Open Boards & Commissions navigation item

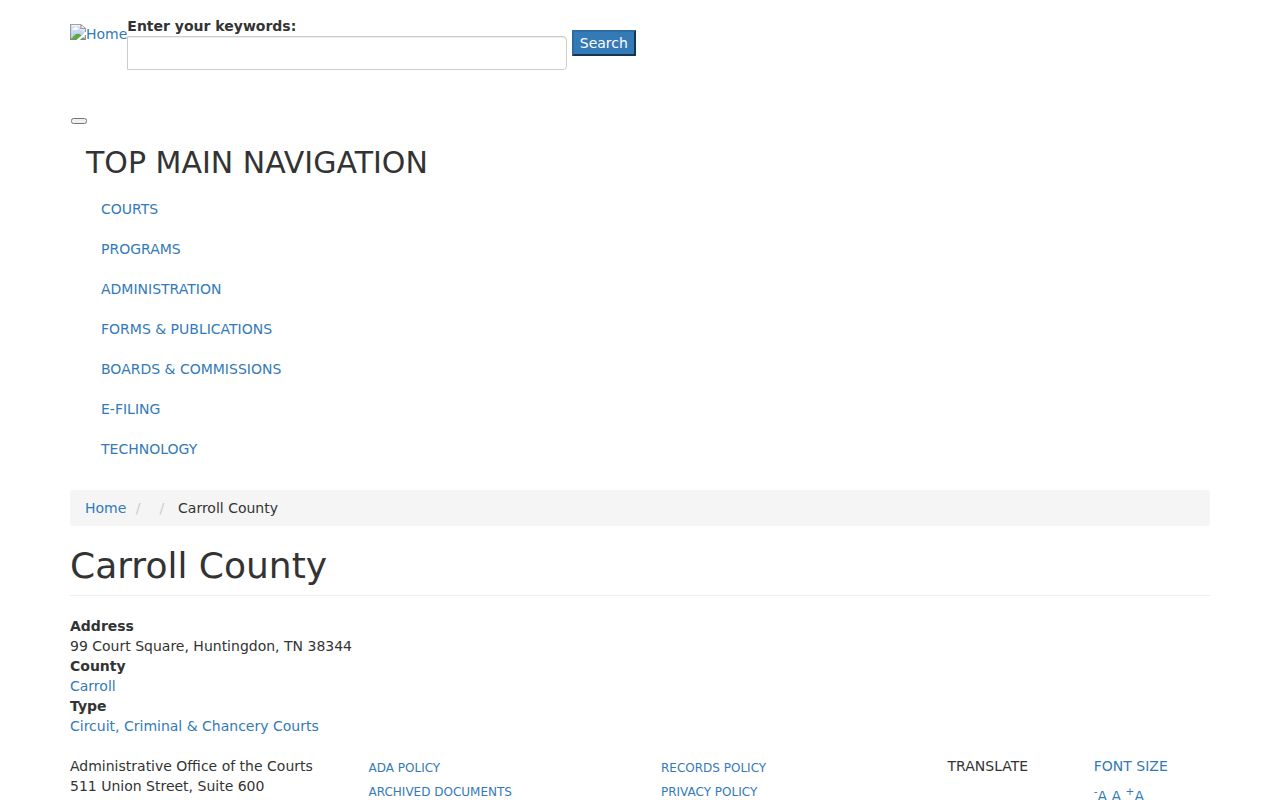tap(191, 369)
